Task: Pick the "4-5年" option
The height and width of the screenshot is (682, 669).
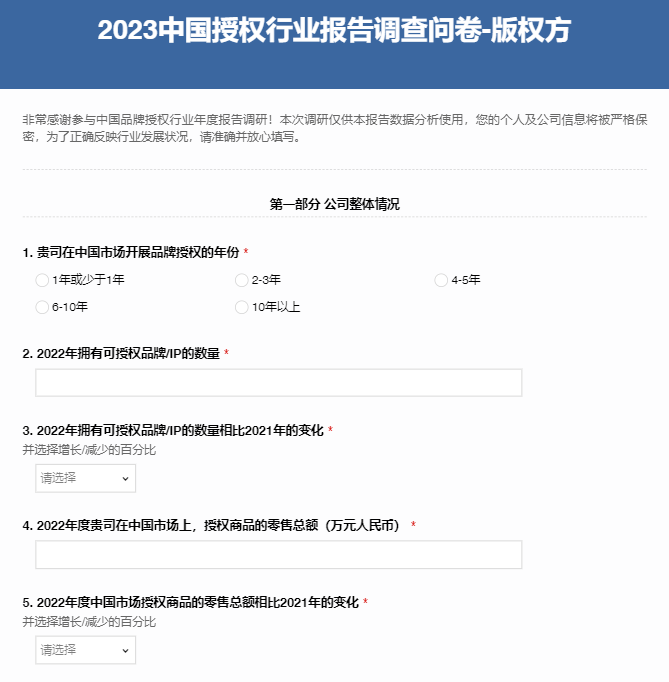Action: point(441,280)
